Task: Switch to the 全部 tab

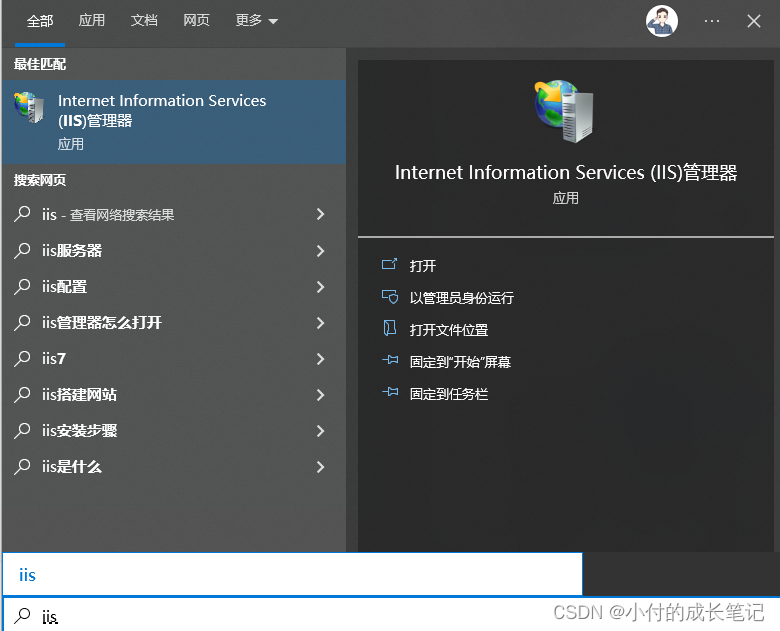Action: coord(40,21)
